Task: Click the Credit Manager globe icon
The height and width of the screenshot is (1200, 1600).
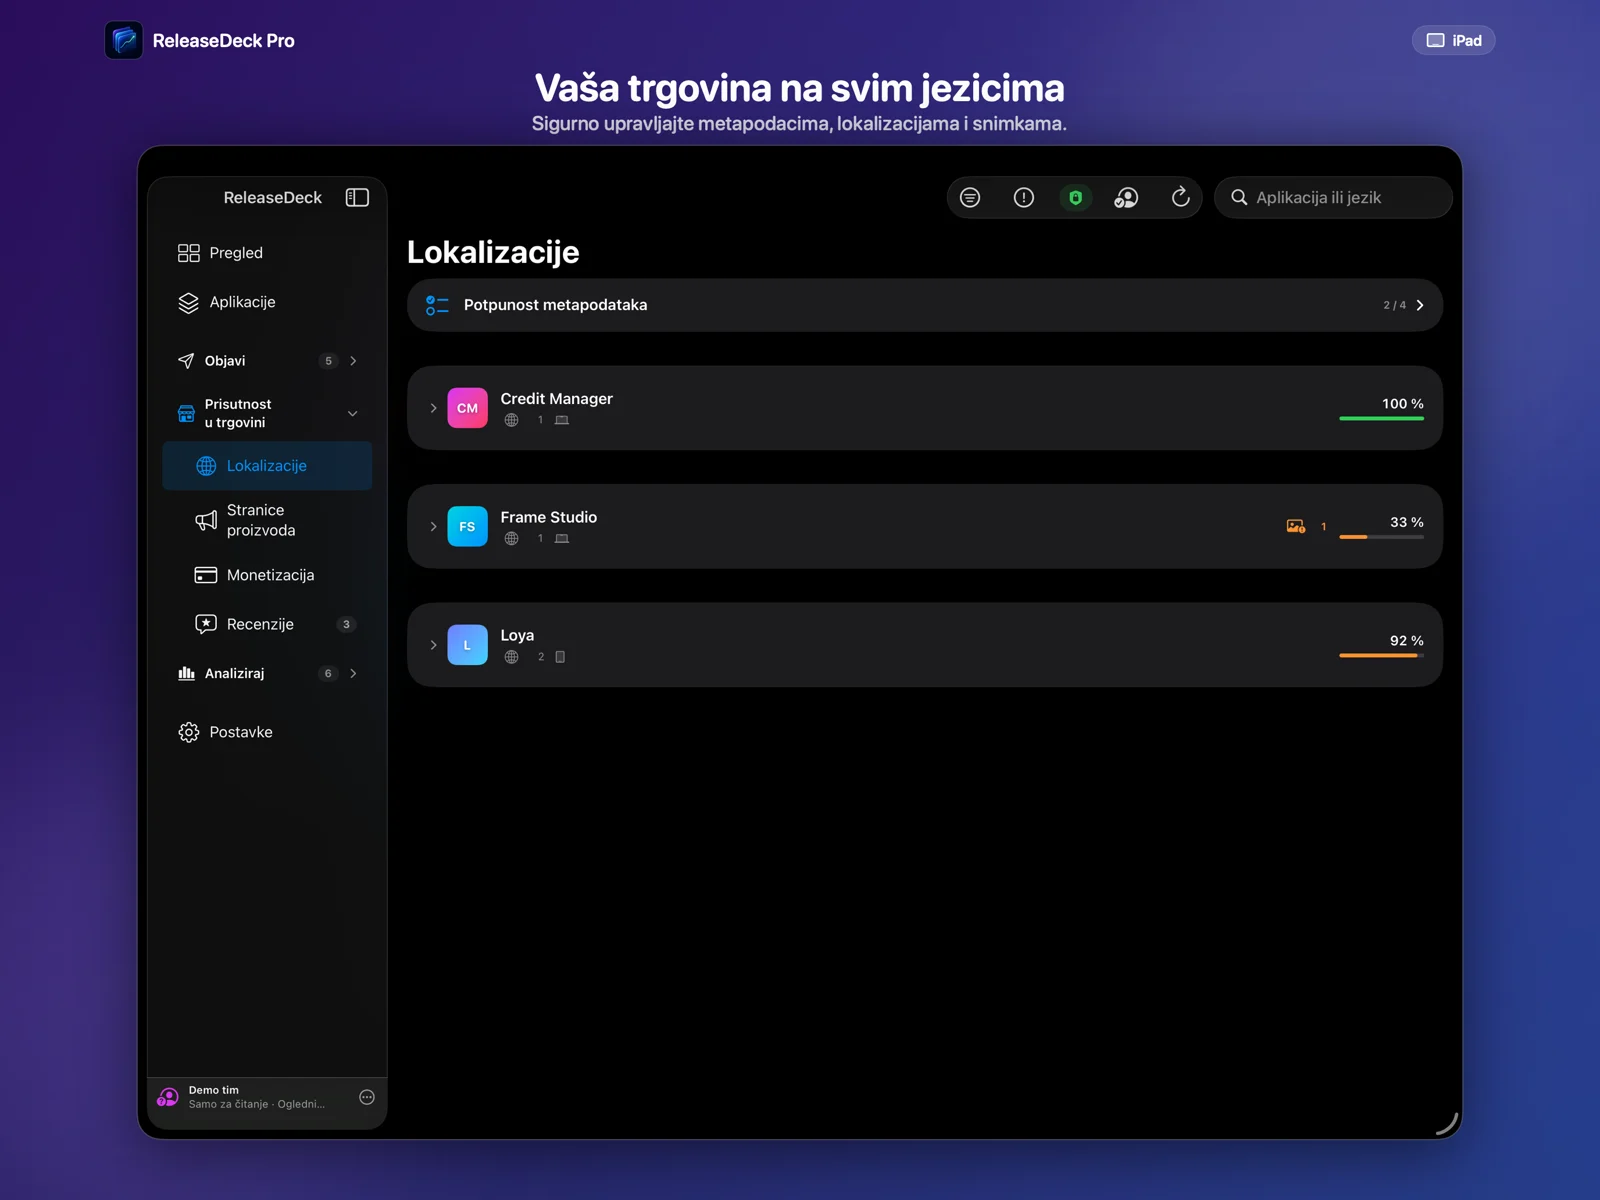Action: click(x=512, y=420)
